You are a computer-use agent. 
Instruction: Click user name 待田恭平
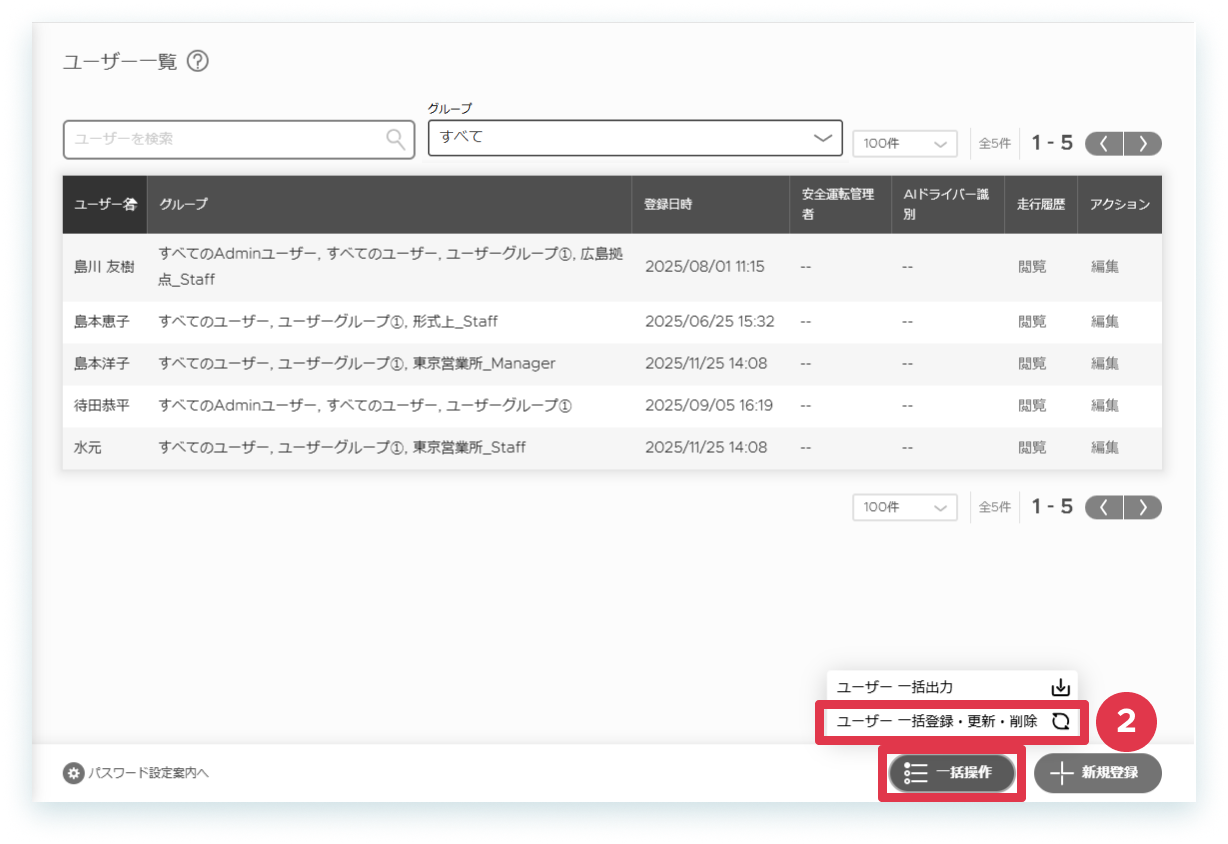[x=102, y=406]
